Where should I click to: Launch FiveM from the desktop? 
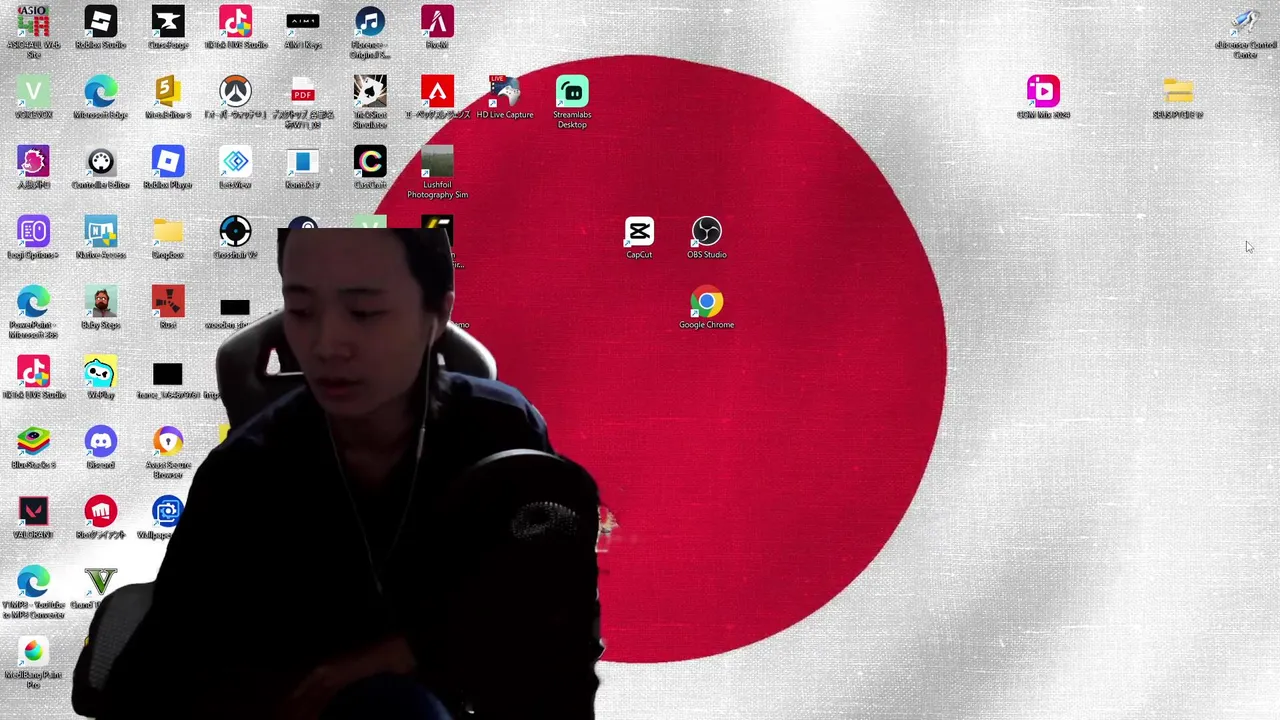tap(437, 28)
